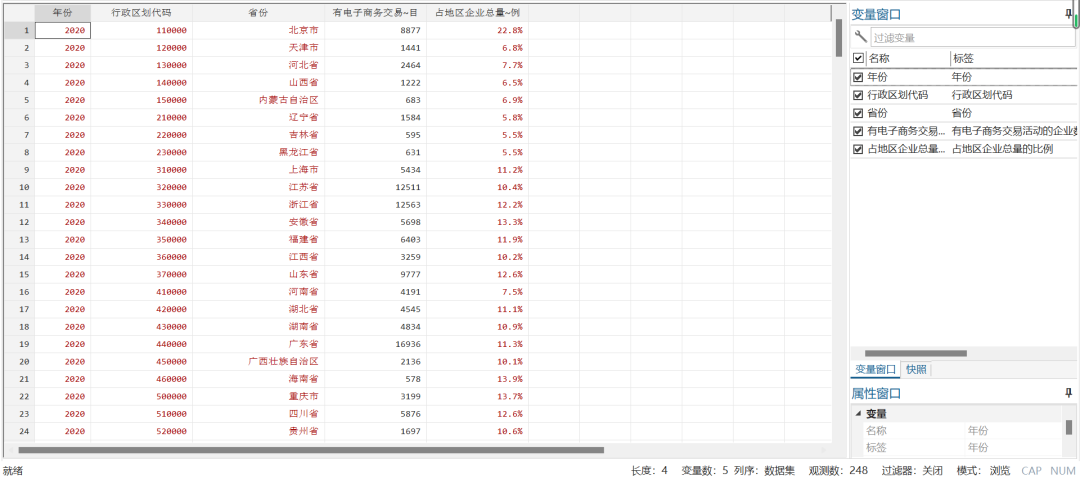Uncheck the 有电子商务交易 variable checkbox
The height and width of the screenshot is (478, 1080).
click(x=858, y=131)
